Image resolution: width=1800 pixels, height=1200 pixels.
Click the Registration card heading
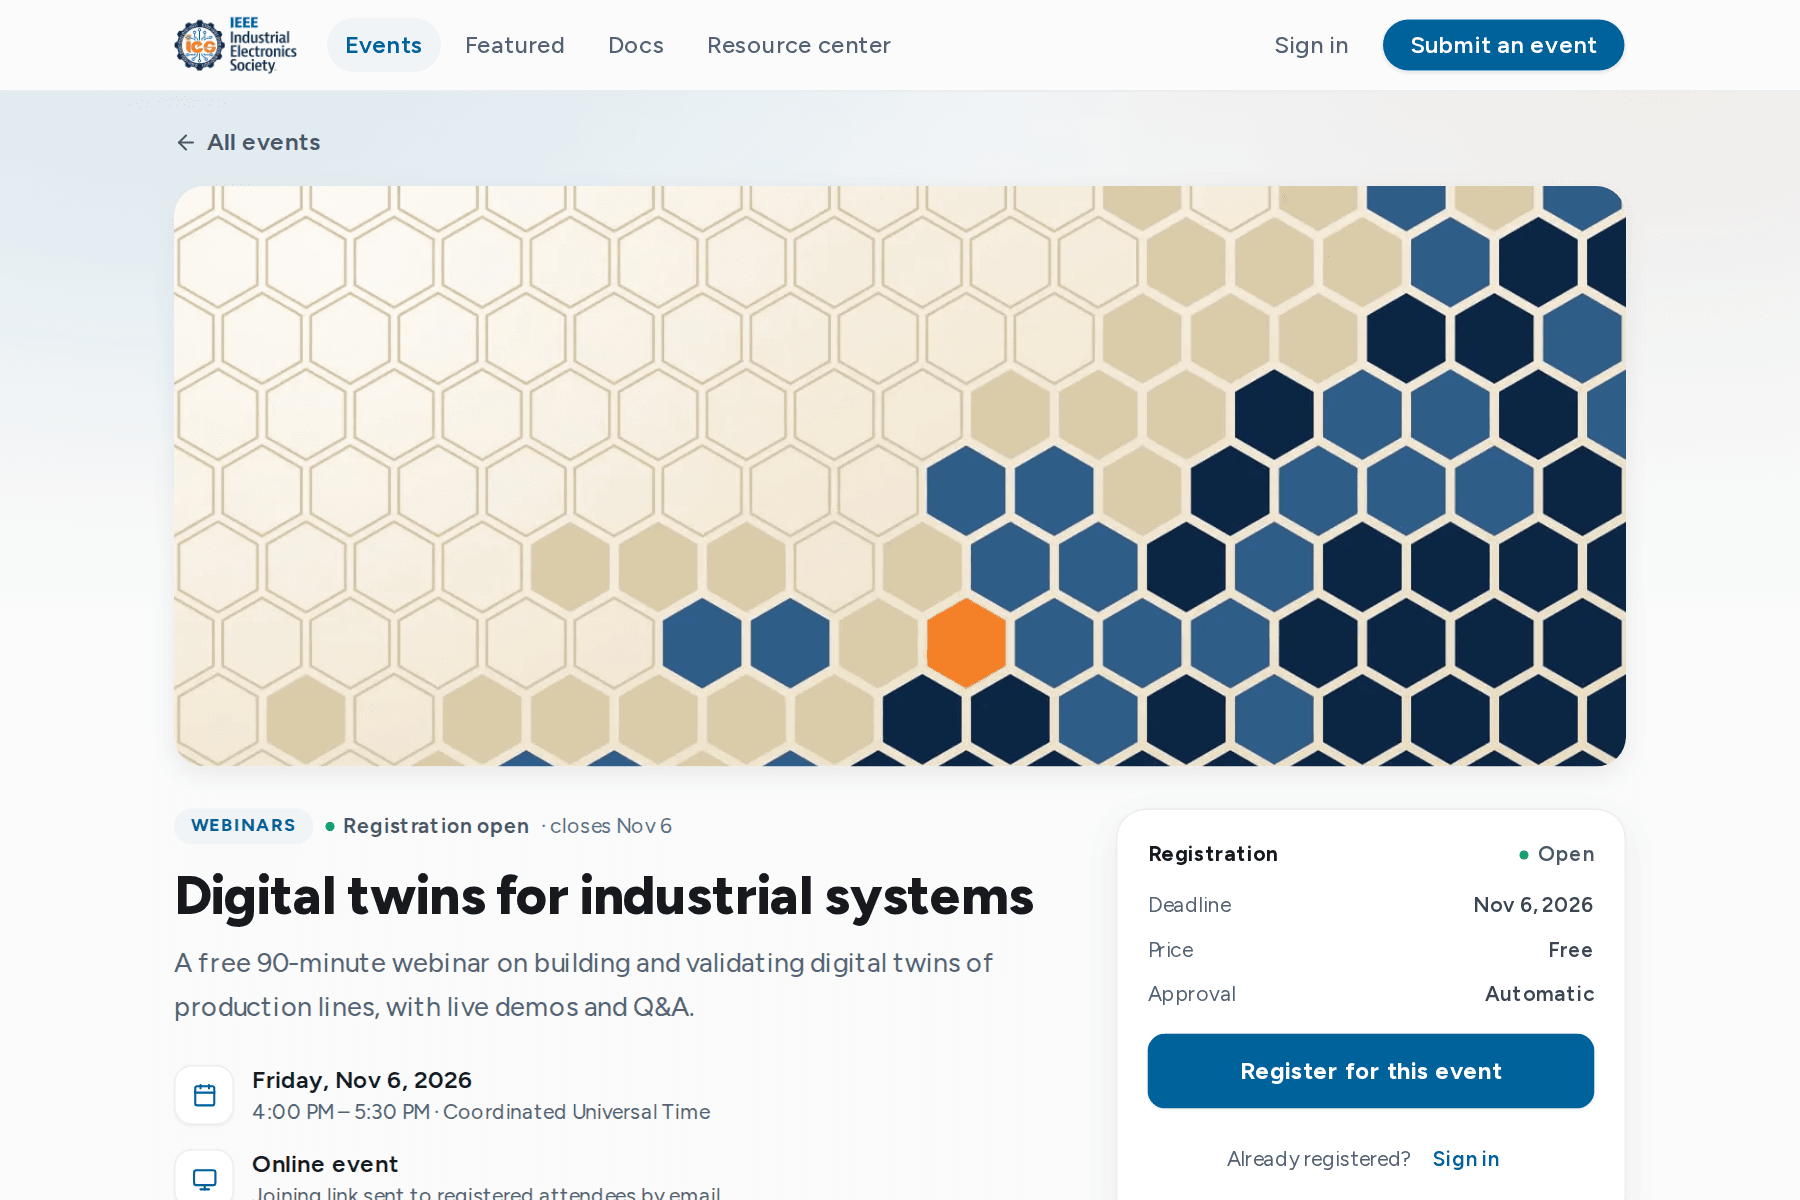[x=1213, y=854]
